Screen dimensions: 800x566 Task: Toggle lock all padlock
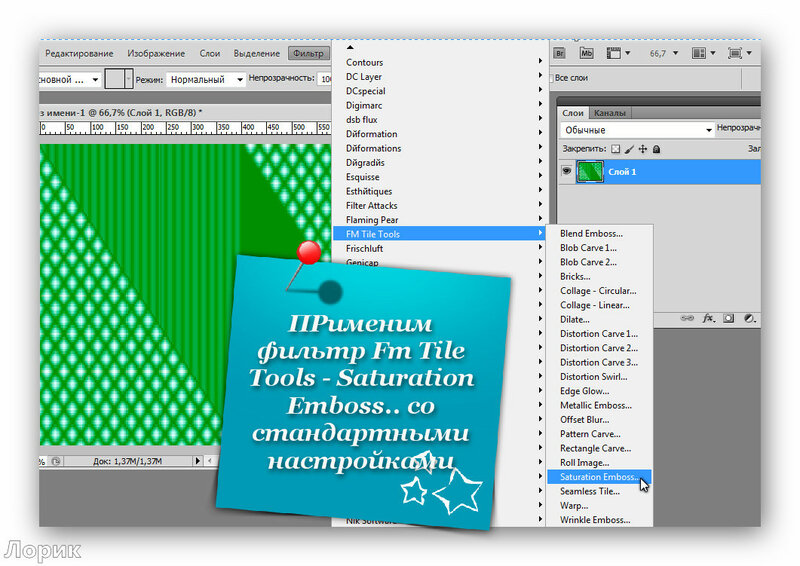coord(657,149)
